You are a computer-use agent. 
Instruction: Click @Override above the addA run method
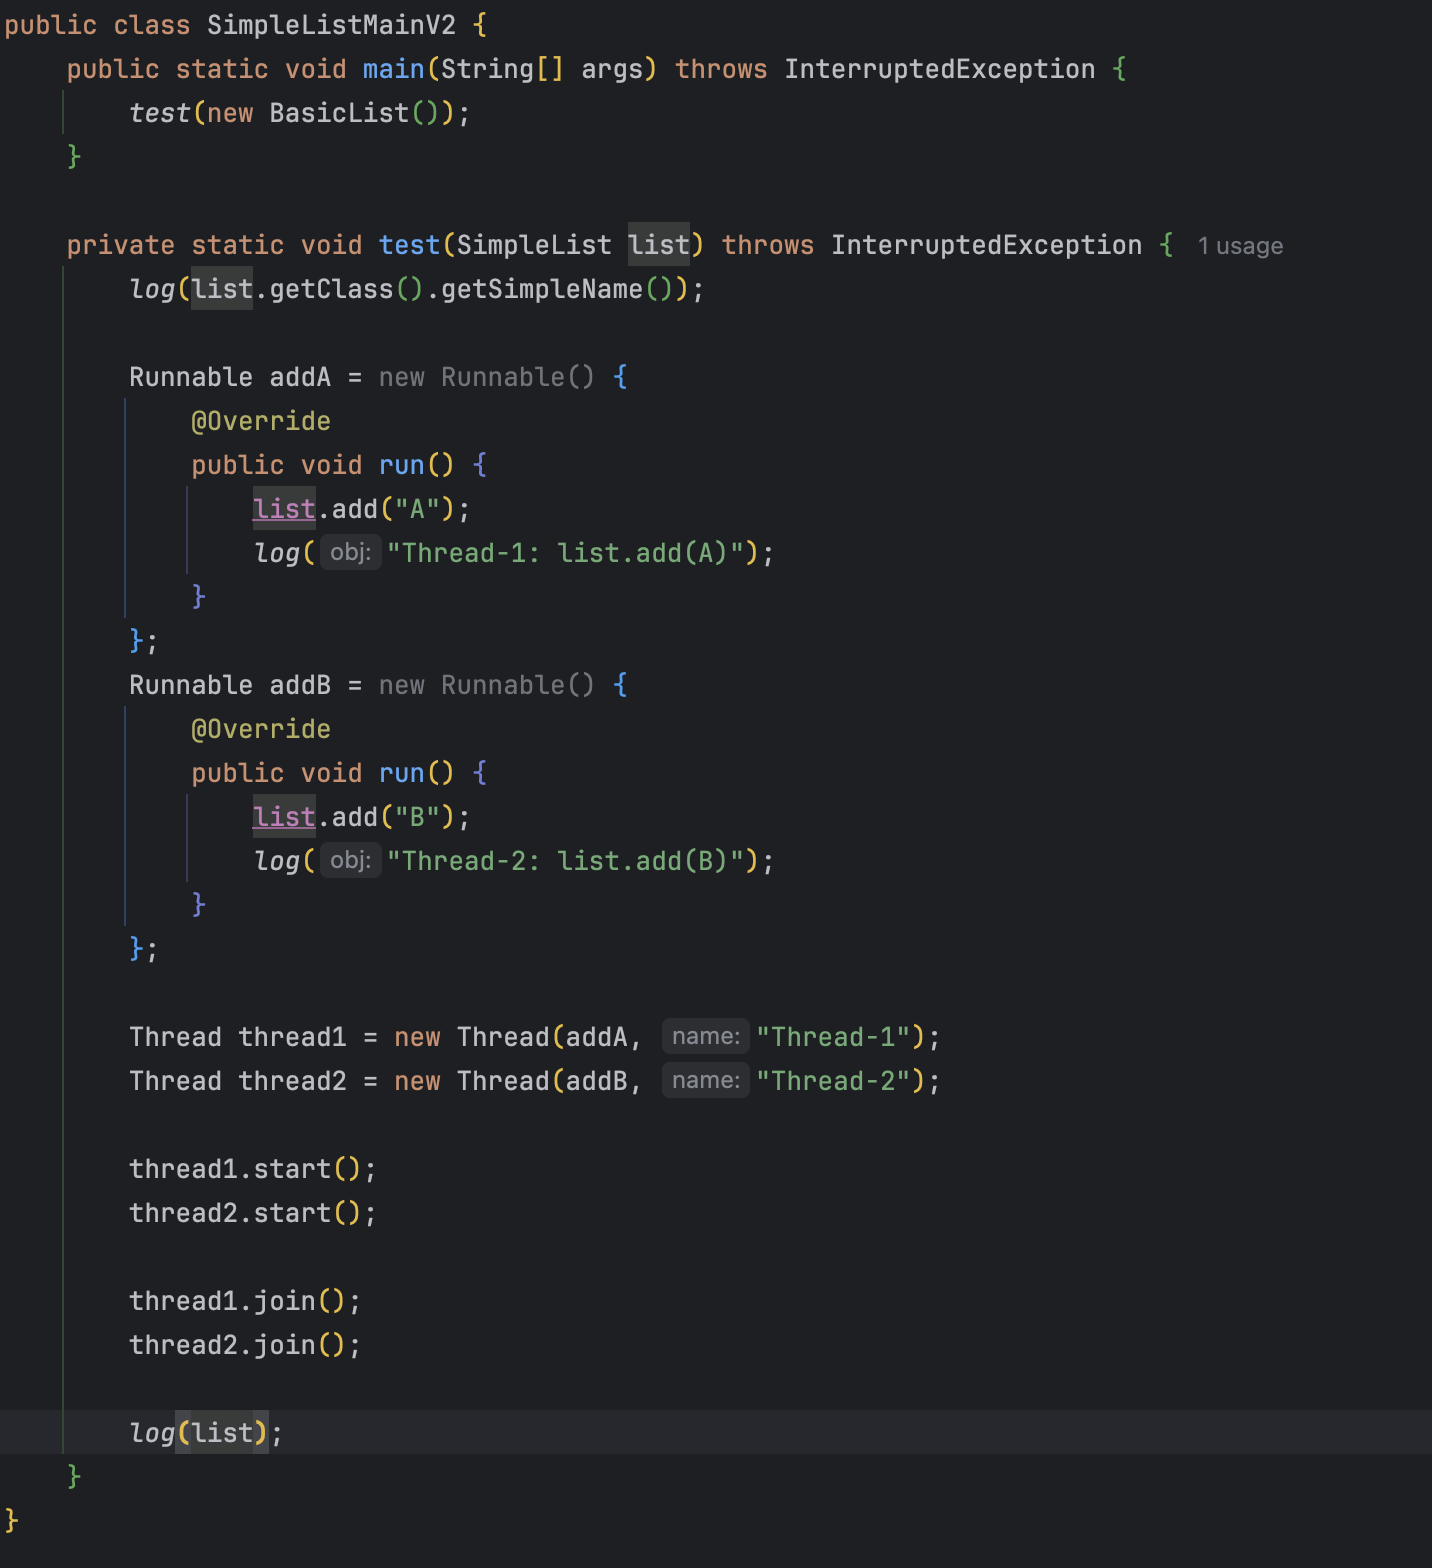point(261,421)
